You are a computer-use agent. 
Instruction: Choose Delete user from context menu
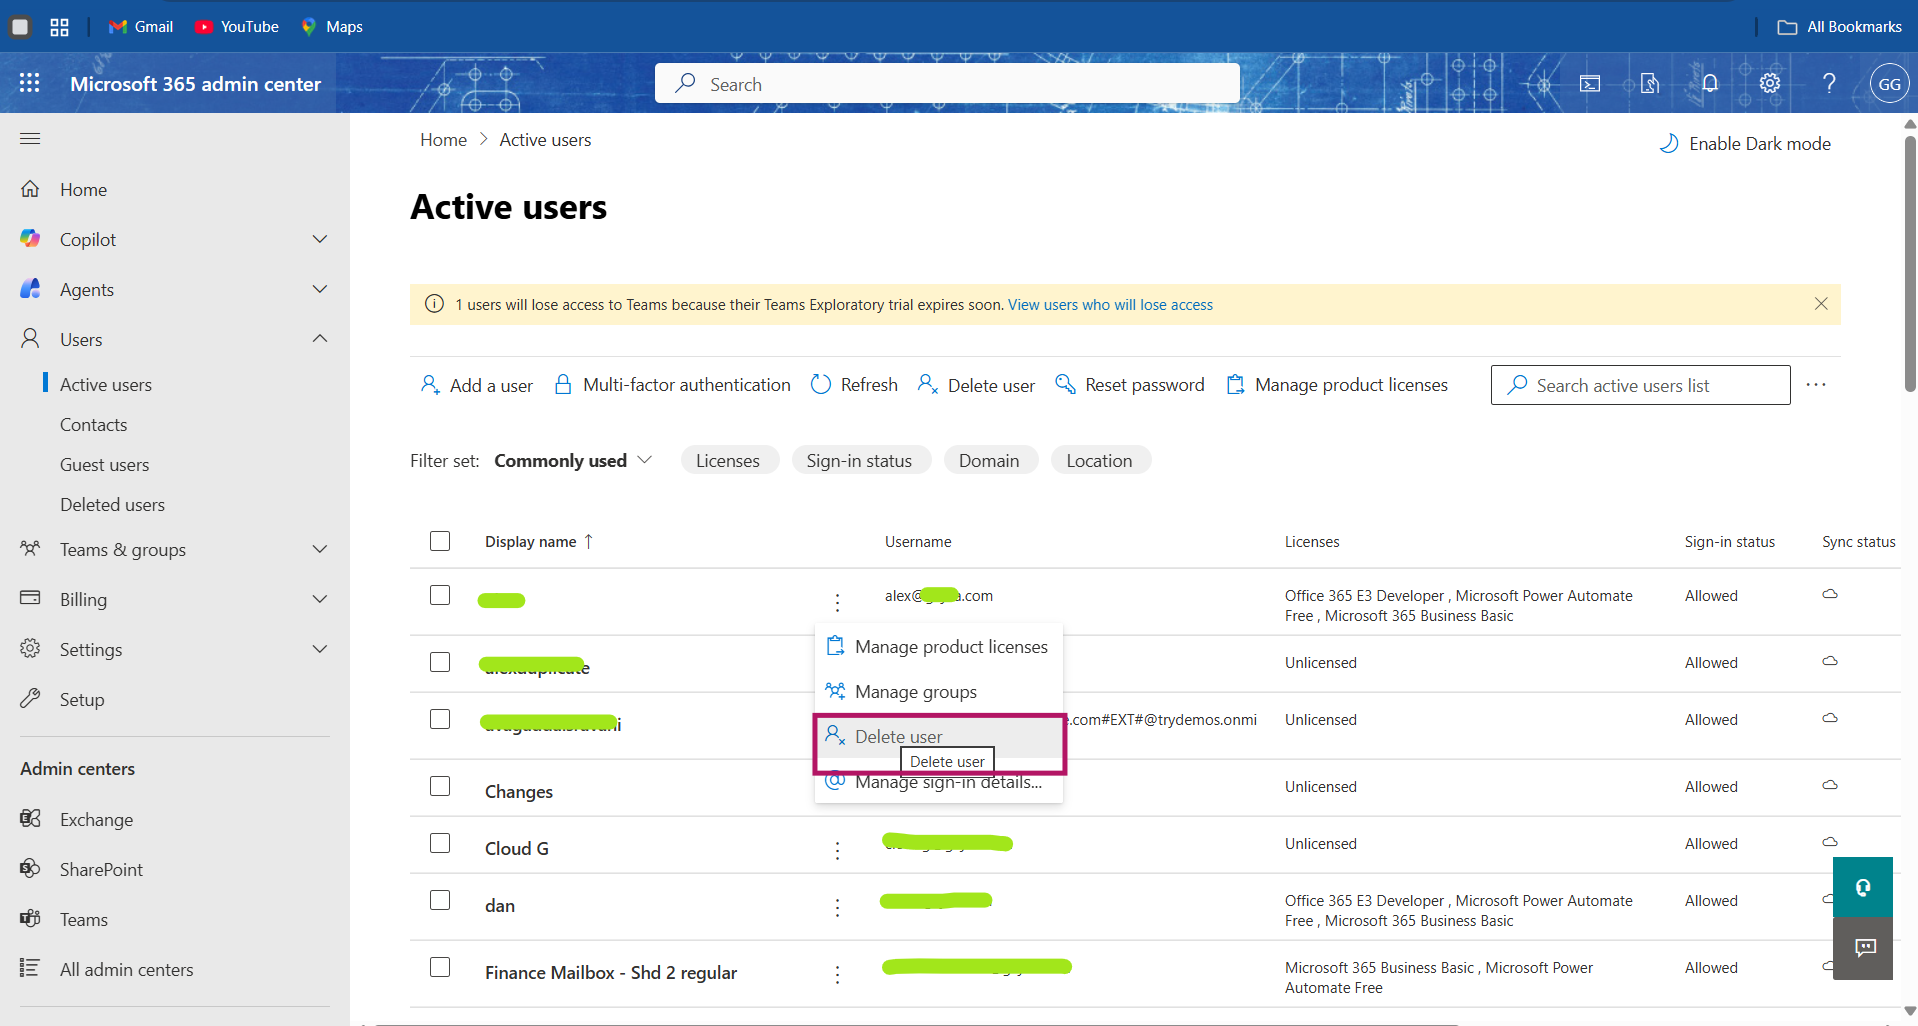[x=898, y=737]
